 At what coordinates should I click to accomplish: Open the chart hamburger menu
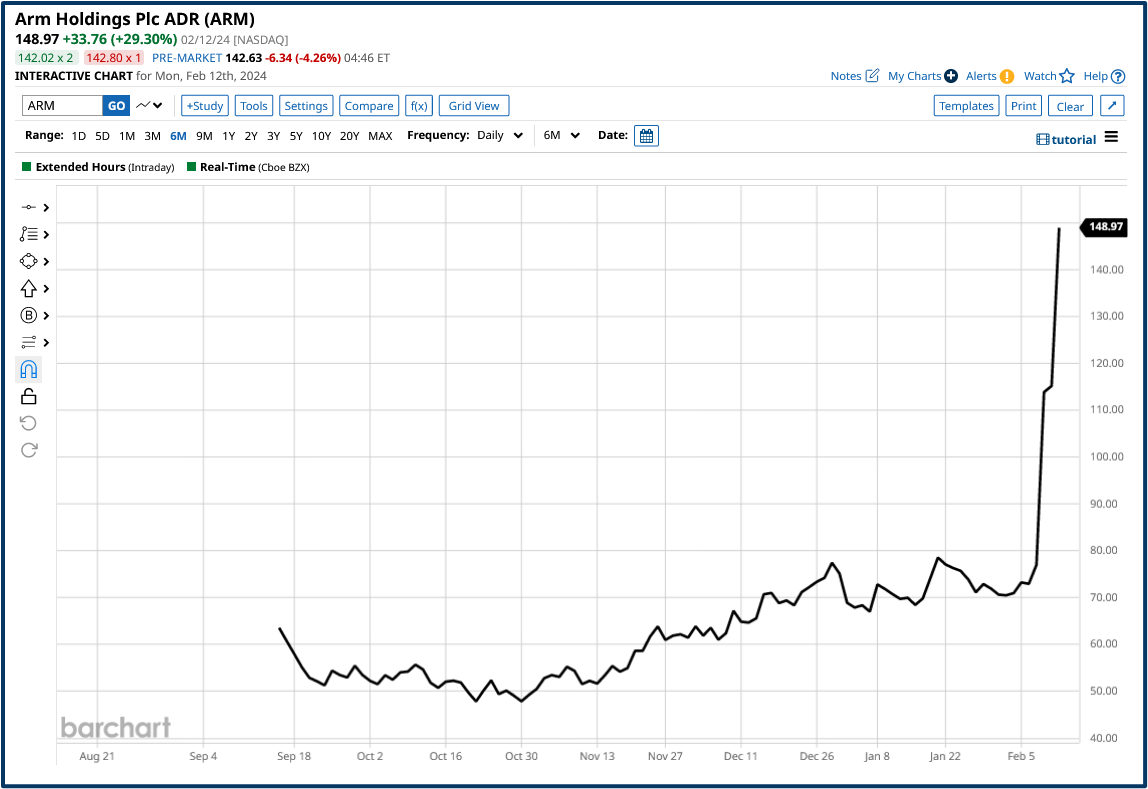click(x=1111, y=139)
